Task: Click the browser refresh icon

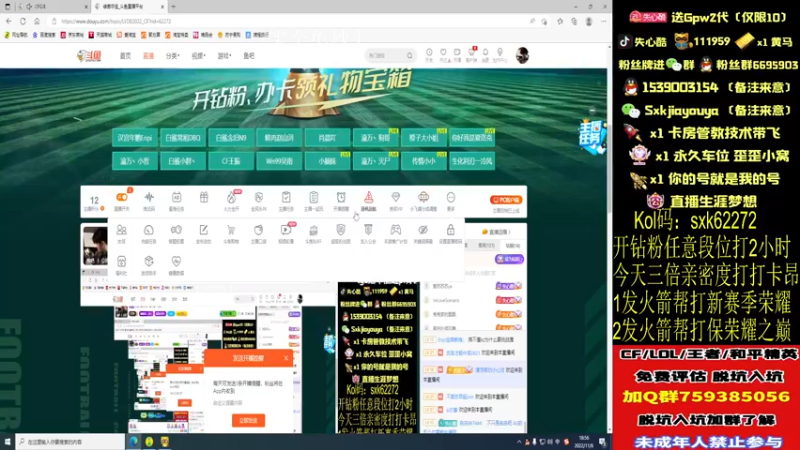Action: coord(23,21)
